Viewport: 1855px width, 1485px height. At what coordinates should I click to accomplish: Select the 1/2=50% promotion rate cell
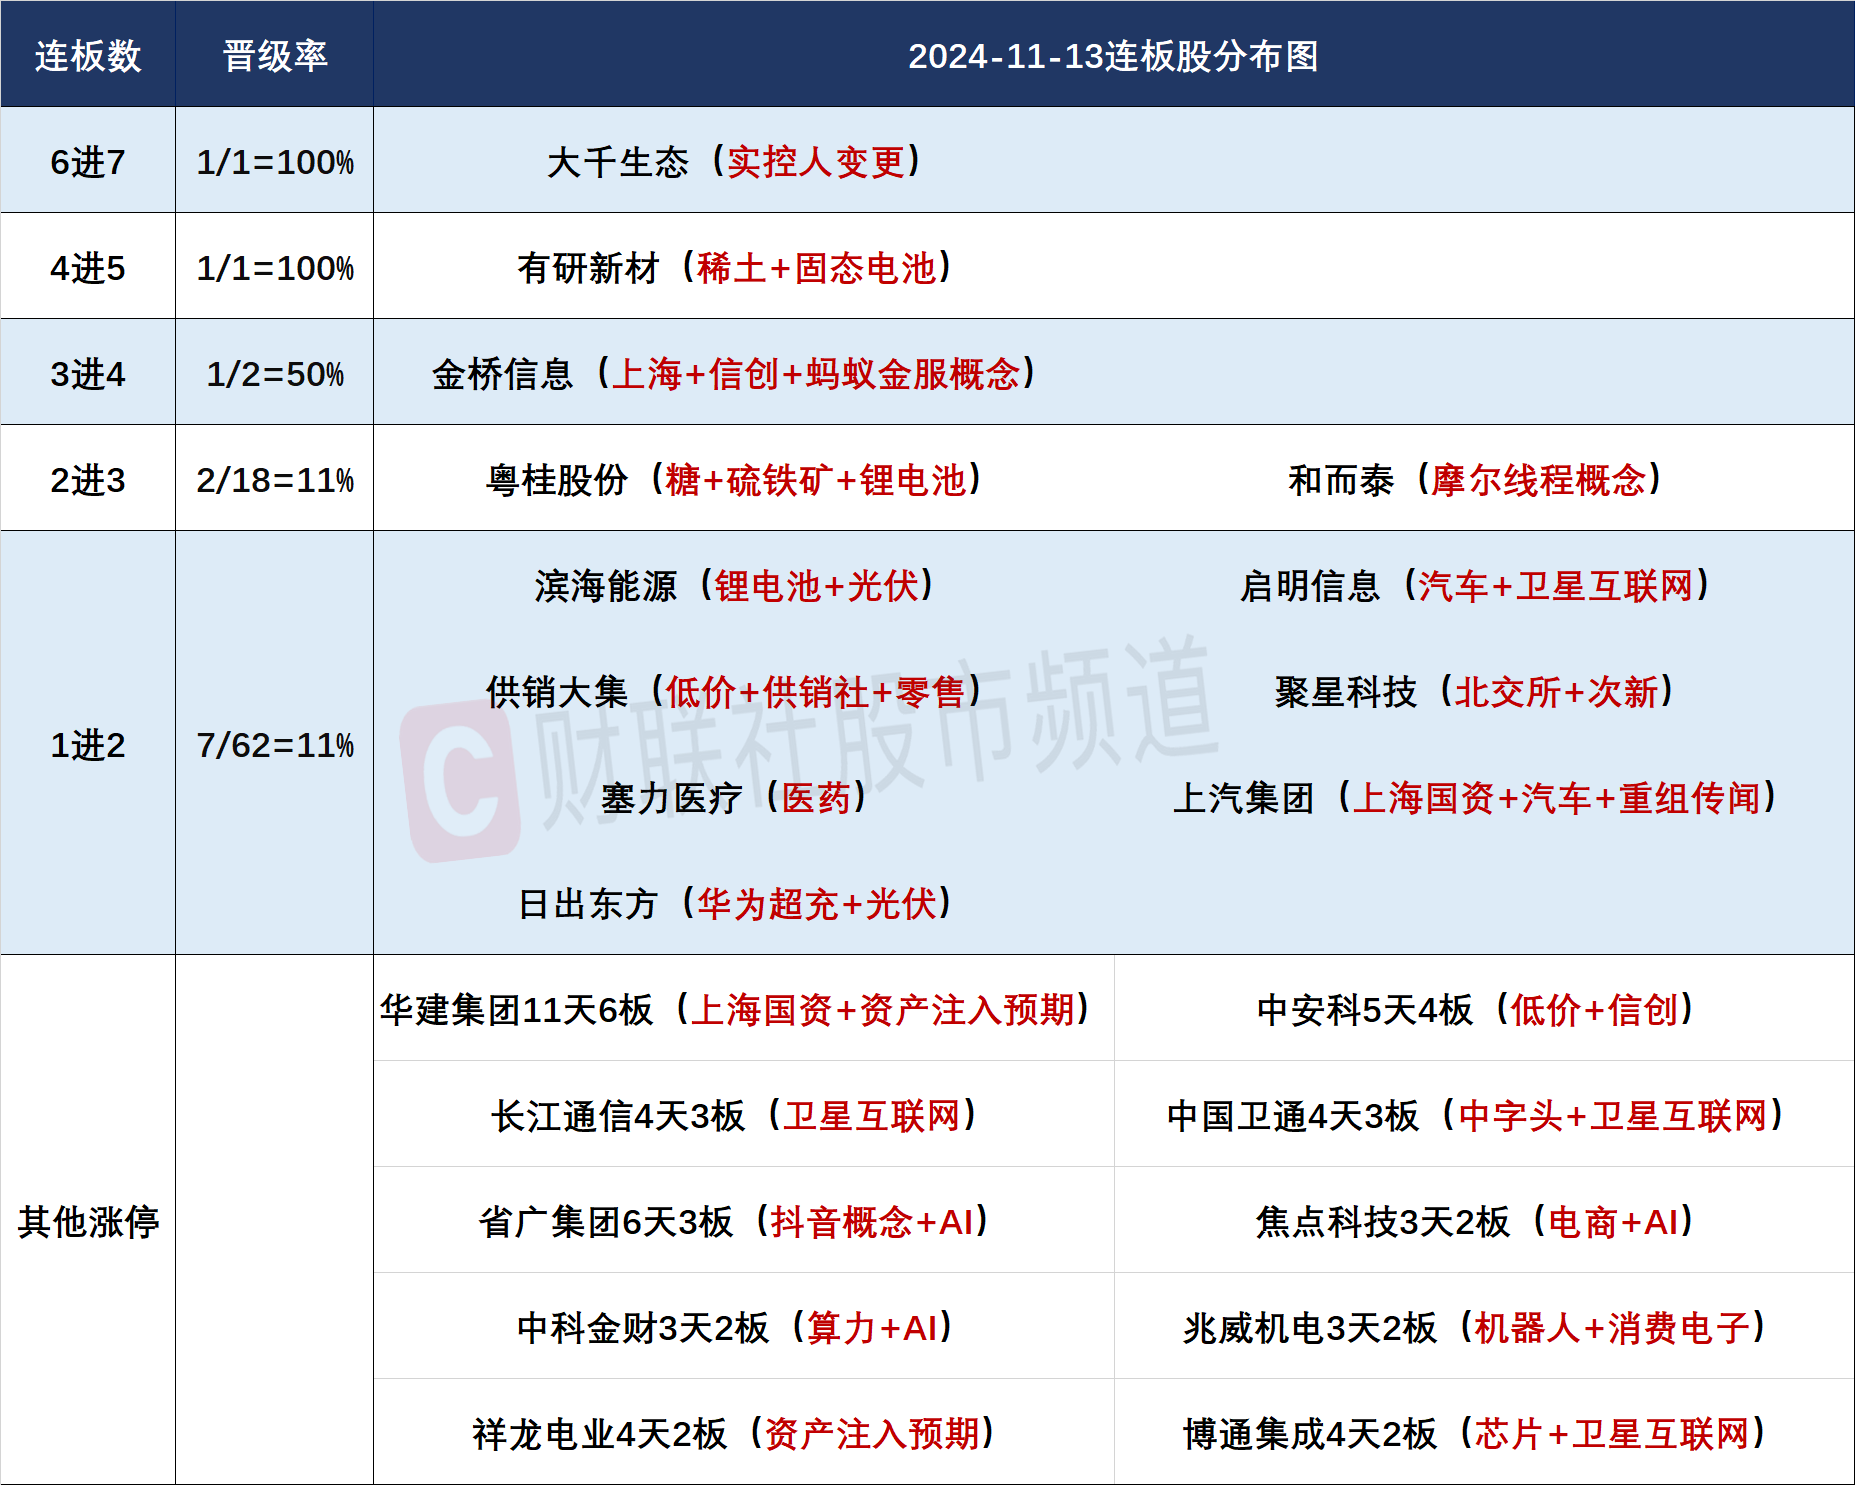coord(275,374)
